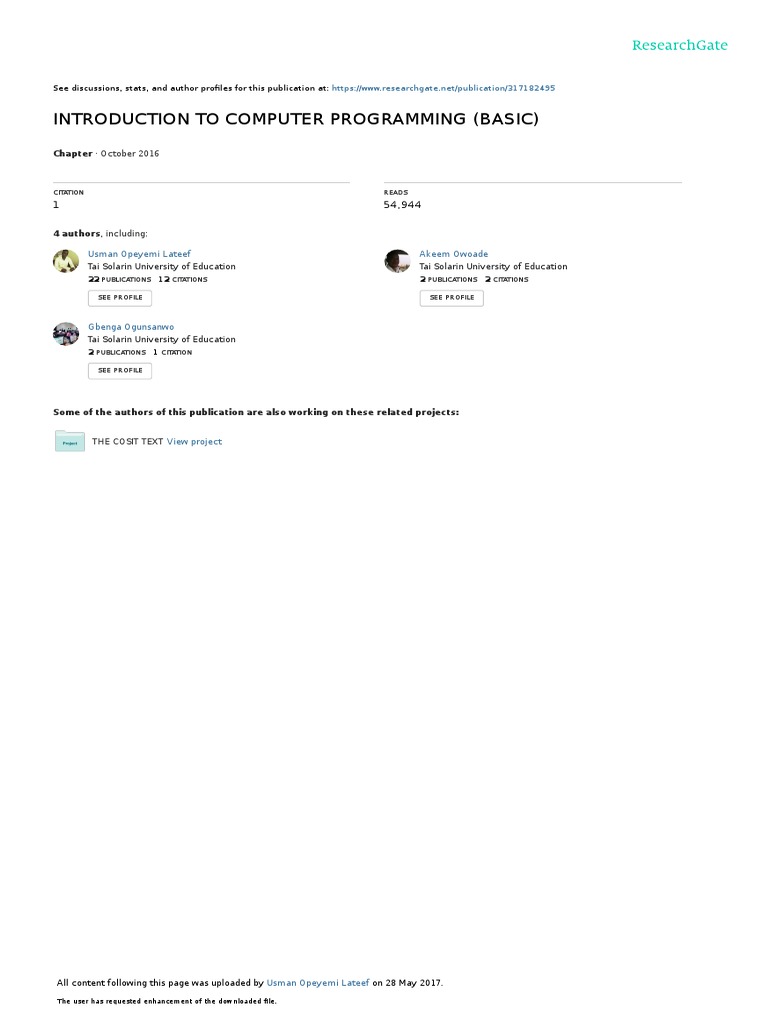Image resolution: width=768 pixels, height=1024 pixels.
Task: Click See Profile button under Gbenga Ogunsanwo
Action: (120, 371)
